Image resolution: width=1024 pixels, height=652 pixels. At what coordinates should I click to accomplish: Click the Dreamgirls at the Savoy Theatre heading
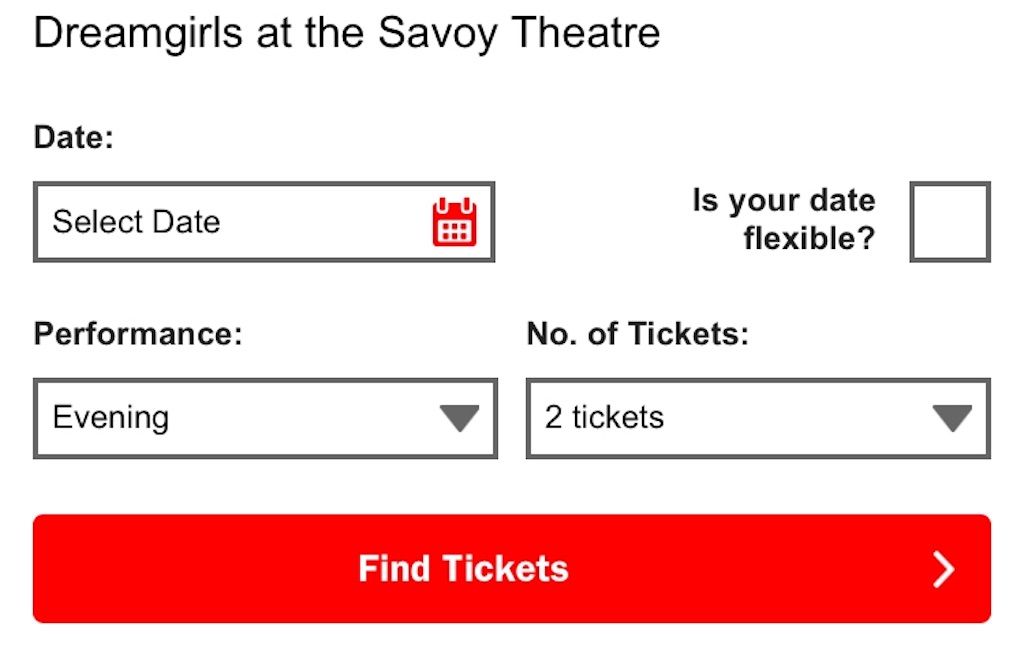(347, 33)
